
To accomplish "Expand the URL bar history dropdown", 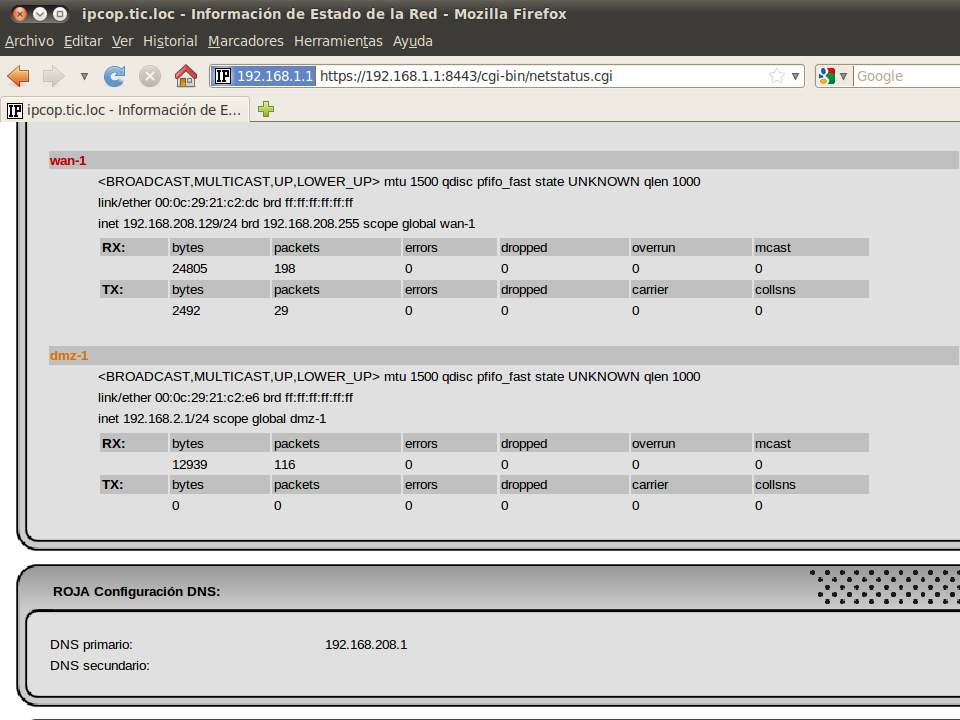I will (x=796, y=76).
